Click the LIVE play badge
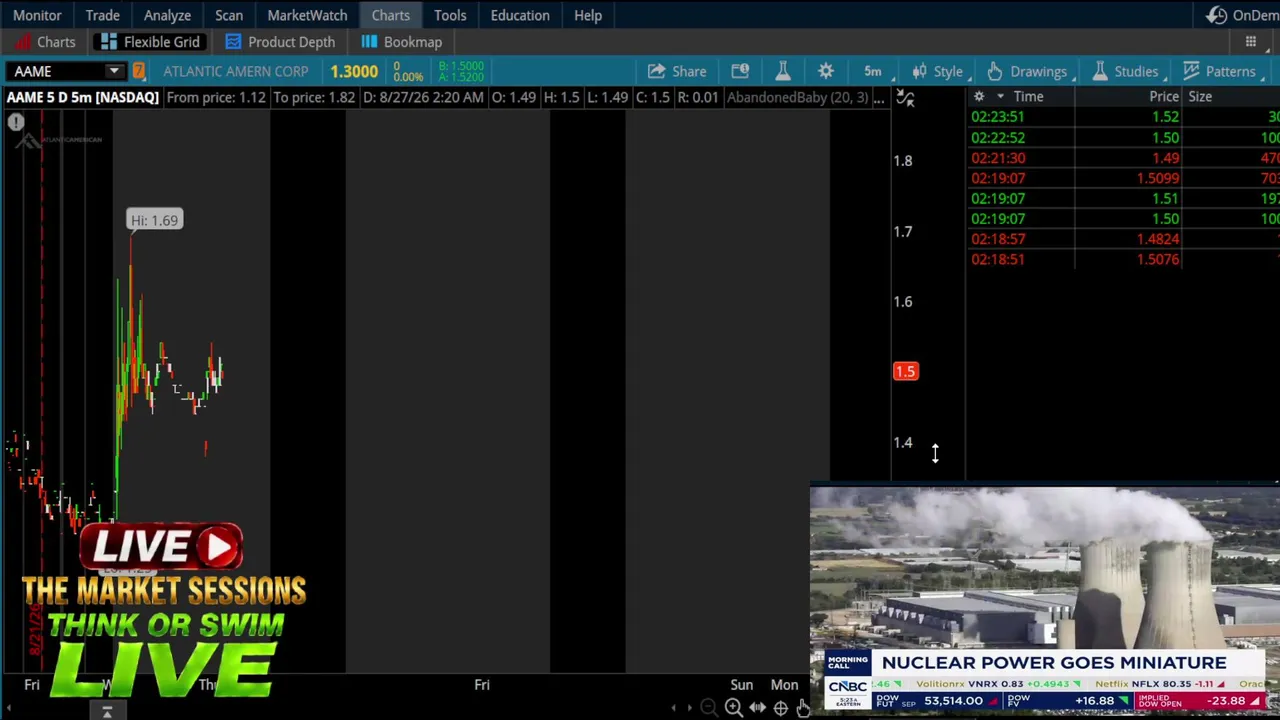Screen dimensions: 1280x720 [163, 547]
